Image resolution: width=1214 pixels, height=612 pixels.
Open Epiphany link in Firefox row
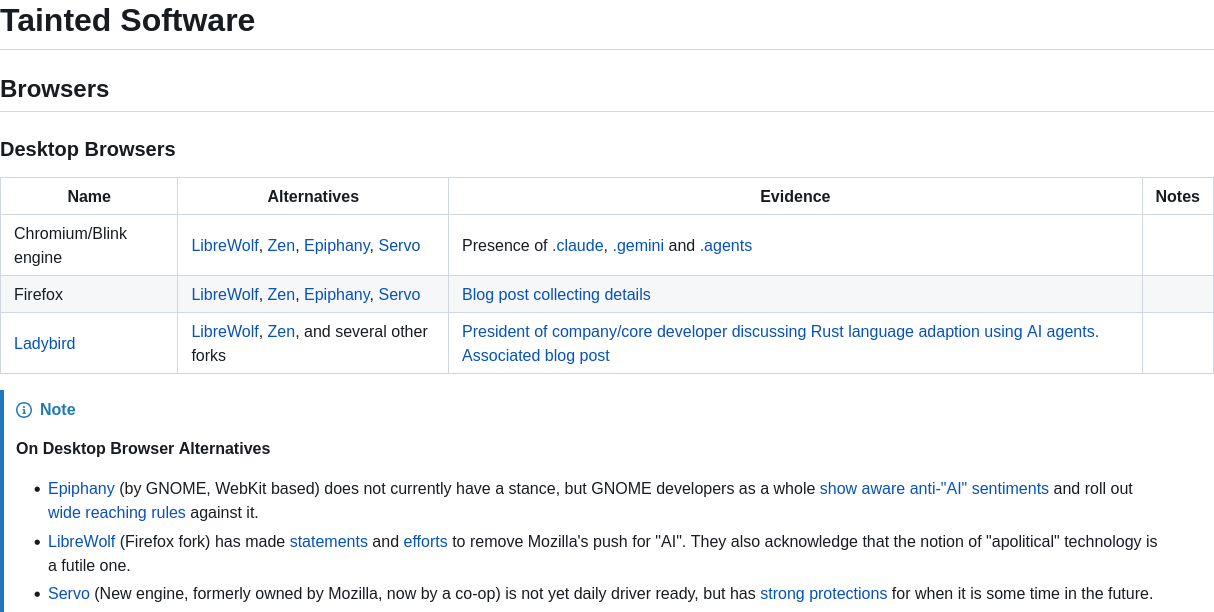tap(337, 294)
